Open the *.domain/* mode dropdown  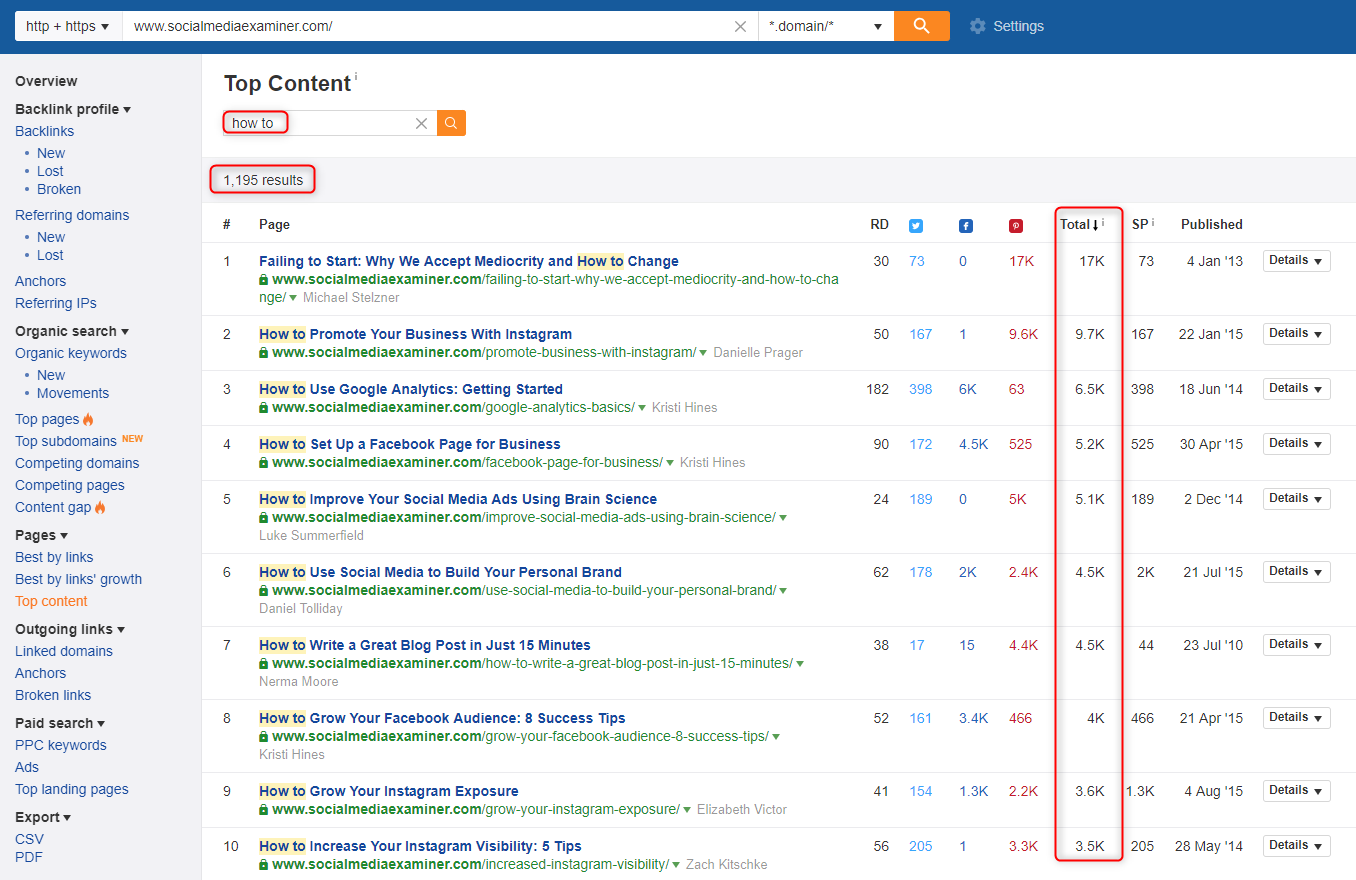826,26
